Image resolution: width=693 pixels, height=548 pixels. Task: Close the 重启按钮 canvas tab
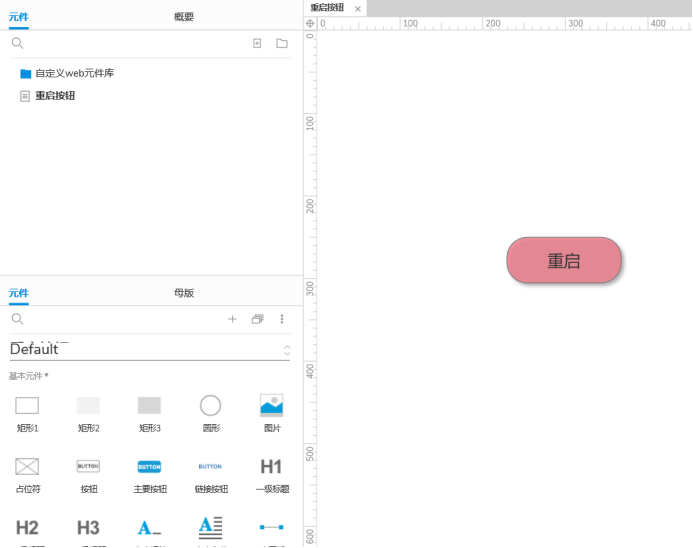358,8
